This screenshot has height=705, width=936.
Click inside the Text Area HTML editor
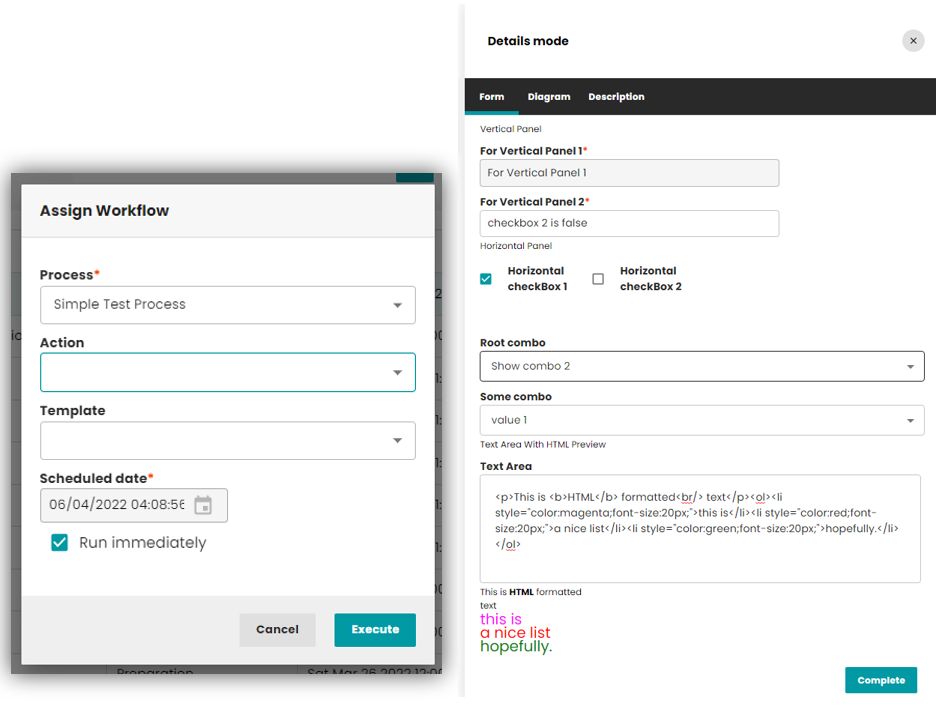click(700, 528)
